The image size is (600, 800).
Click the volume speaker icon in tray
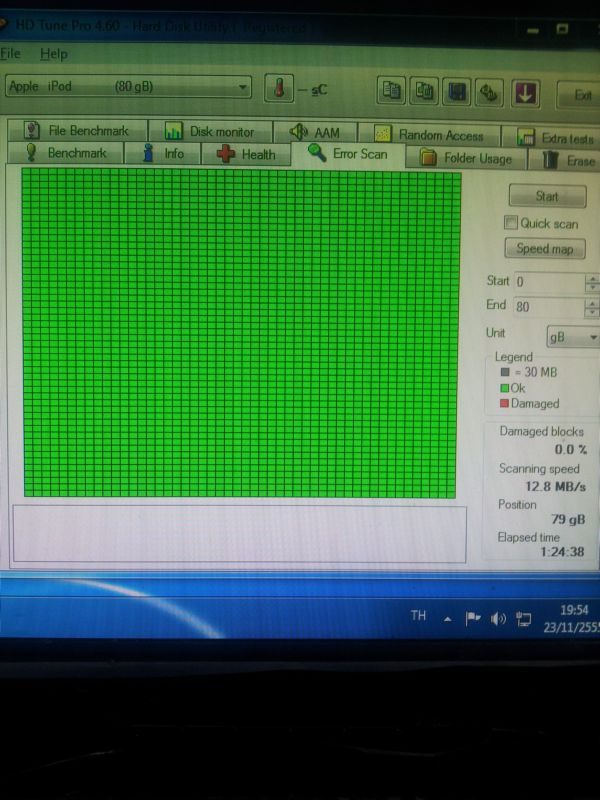pos(499,619)
